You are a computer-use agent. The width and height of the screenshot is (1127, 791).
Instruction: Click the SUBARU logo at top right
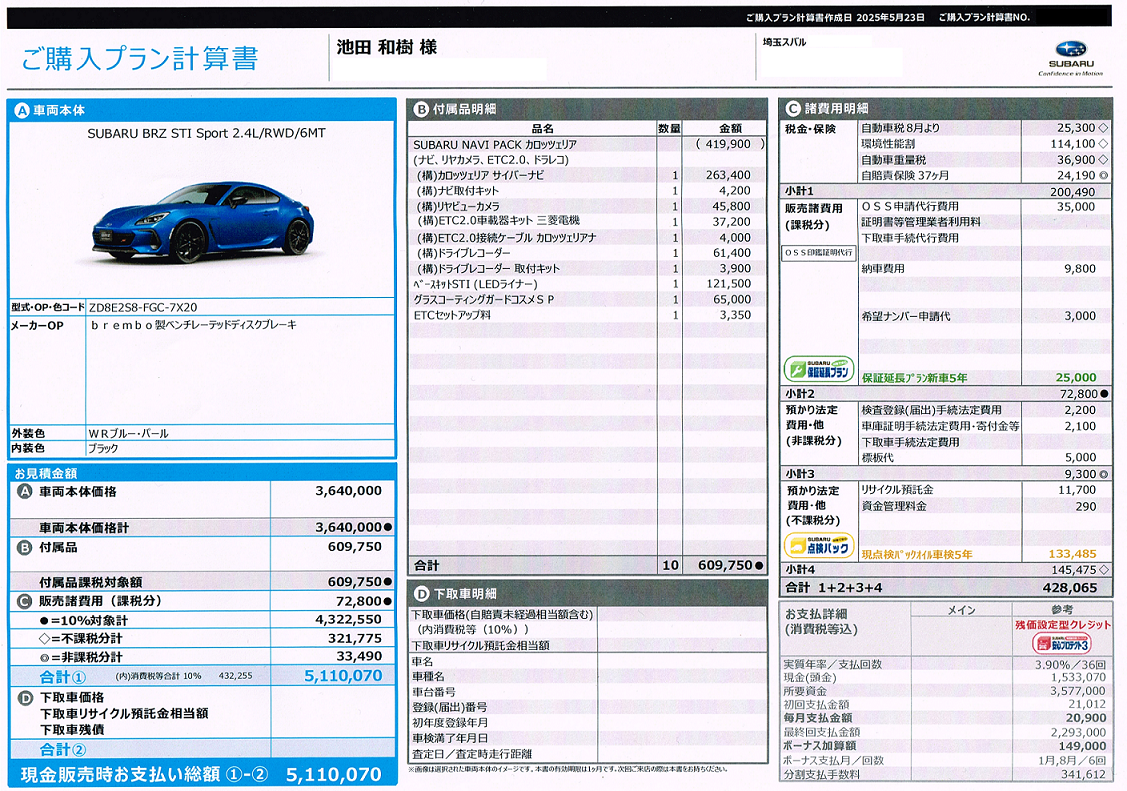coord(1070,58)
